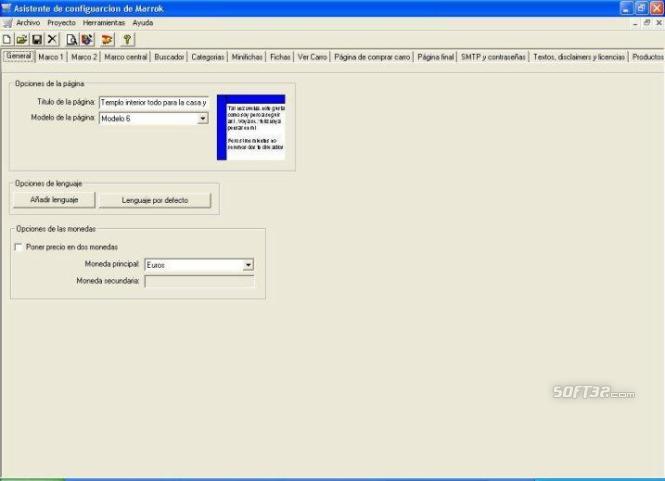Viewport: 665px width, 481px height.
Task: Click the New project toolbar icon
Action: click(7, 39)
